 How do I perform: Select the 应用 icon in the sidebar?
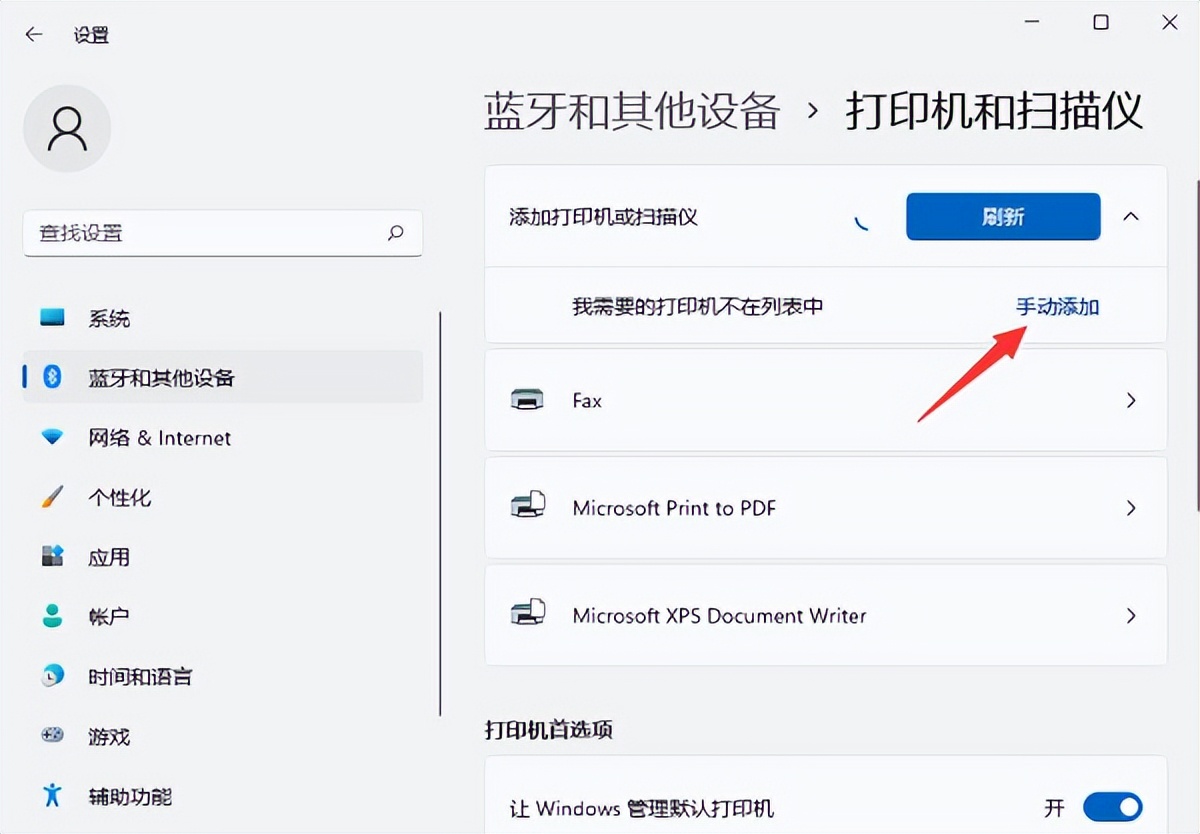(x=51, y=557)
